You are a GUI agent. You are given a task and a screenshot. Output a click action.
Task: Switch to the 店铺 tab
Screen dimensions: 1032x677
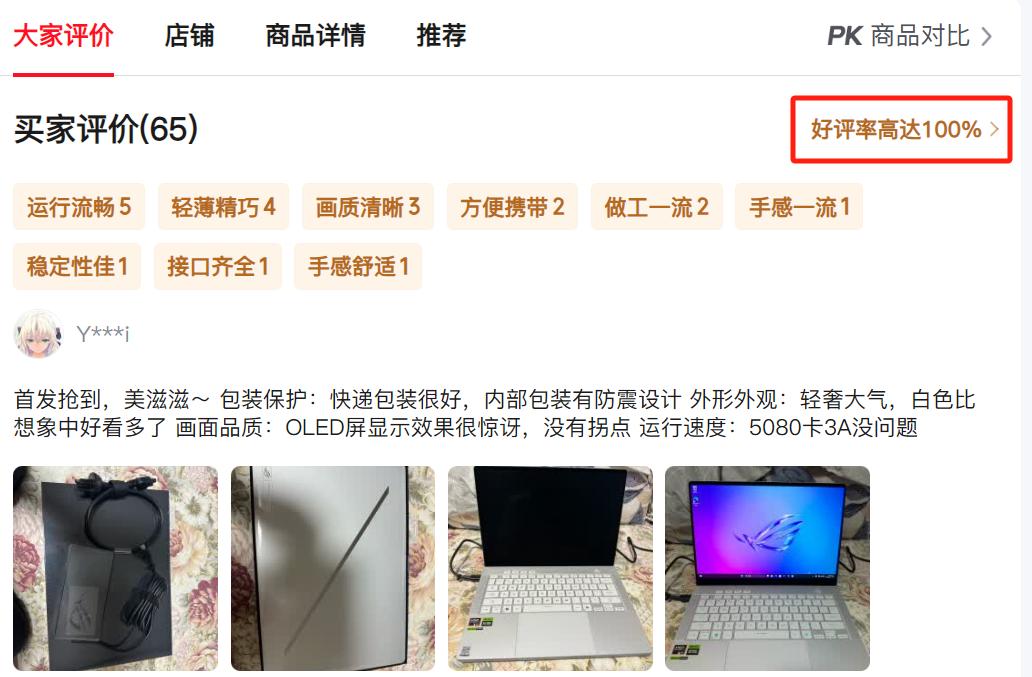pyautogui.click(x=189, y=36)
